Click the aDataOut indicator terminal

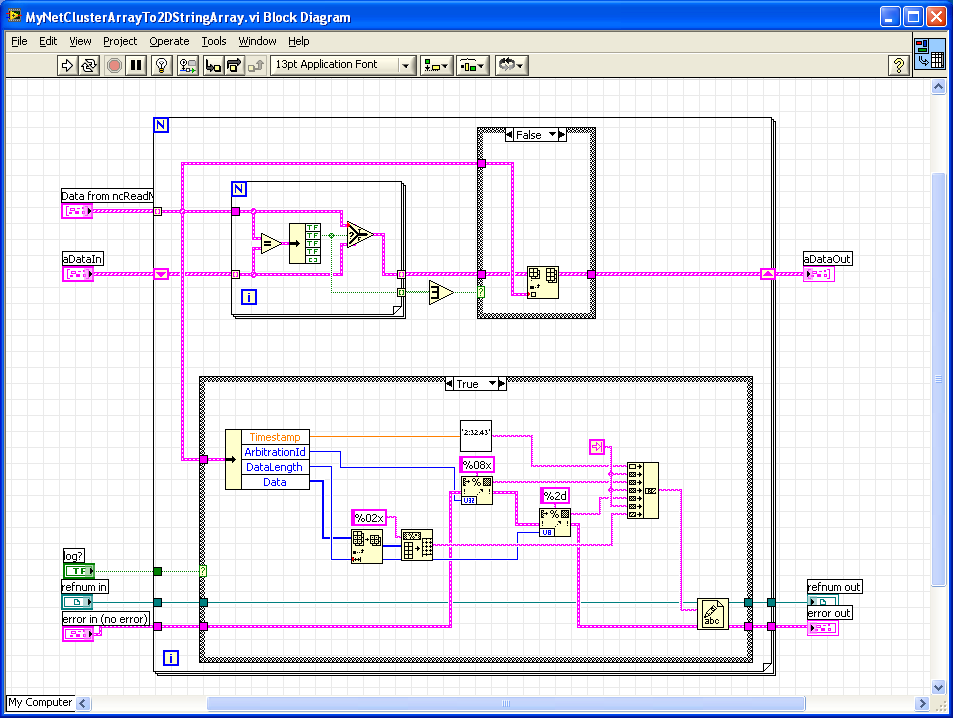pyautogui.click(x=818, y=274)
